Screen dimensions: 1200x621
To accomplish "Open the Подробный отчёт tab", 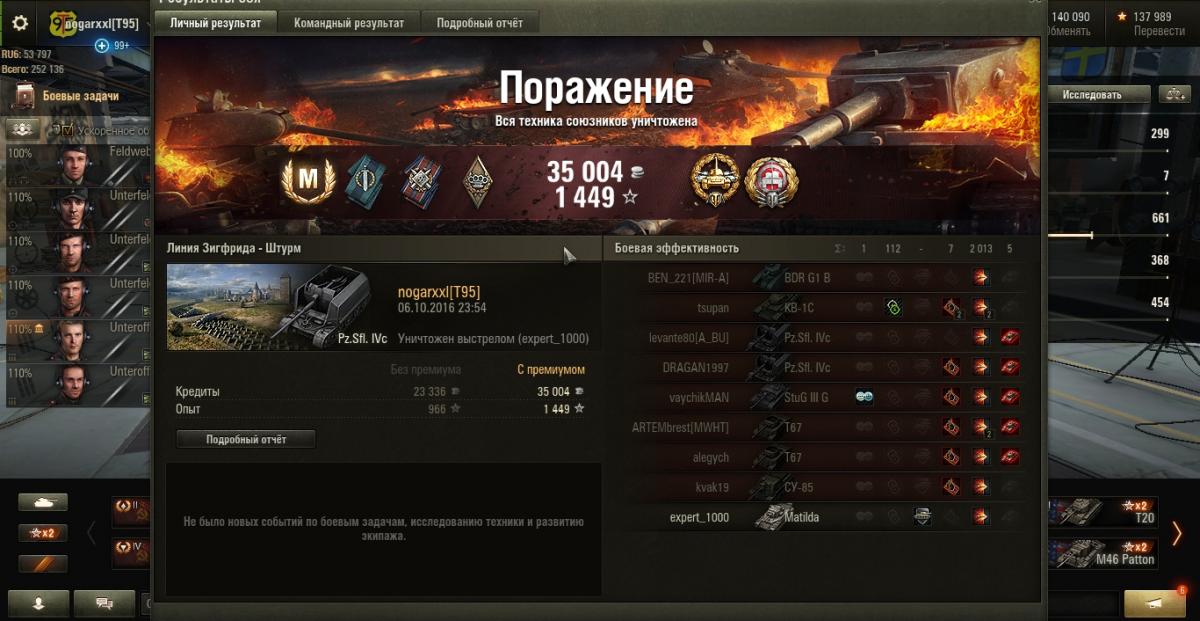I will coord(480,23).
